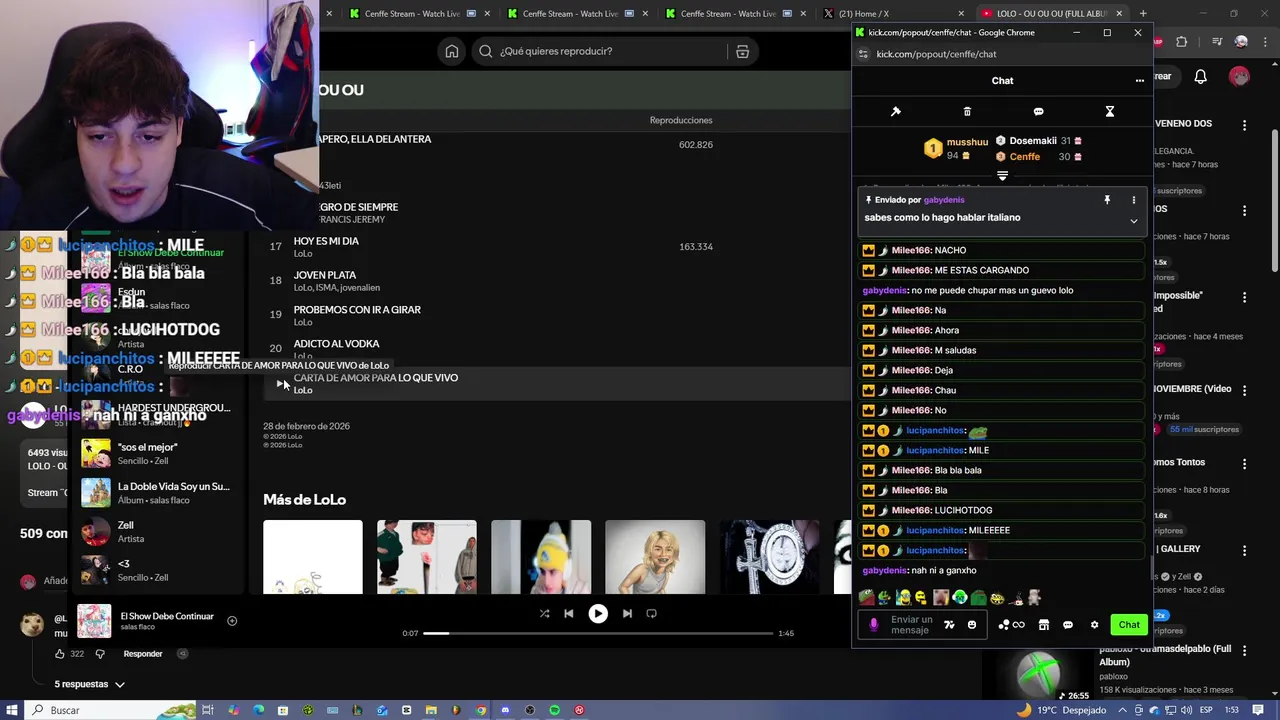
Task: Open the yellow beanie album in Más de LoLo
Action: (541, 557)
